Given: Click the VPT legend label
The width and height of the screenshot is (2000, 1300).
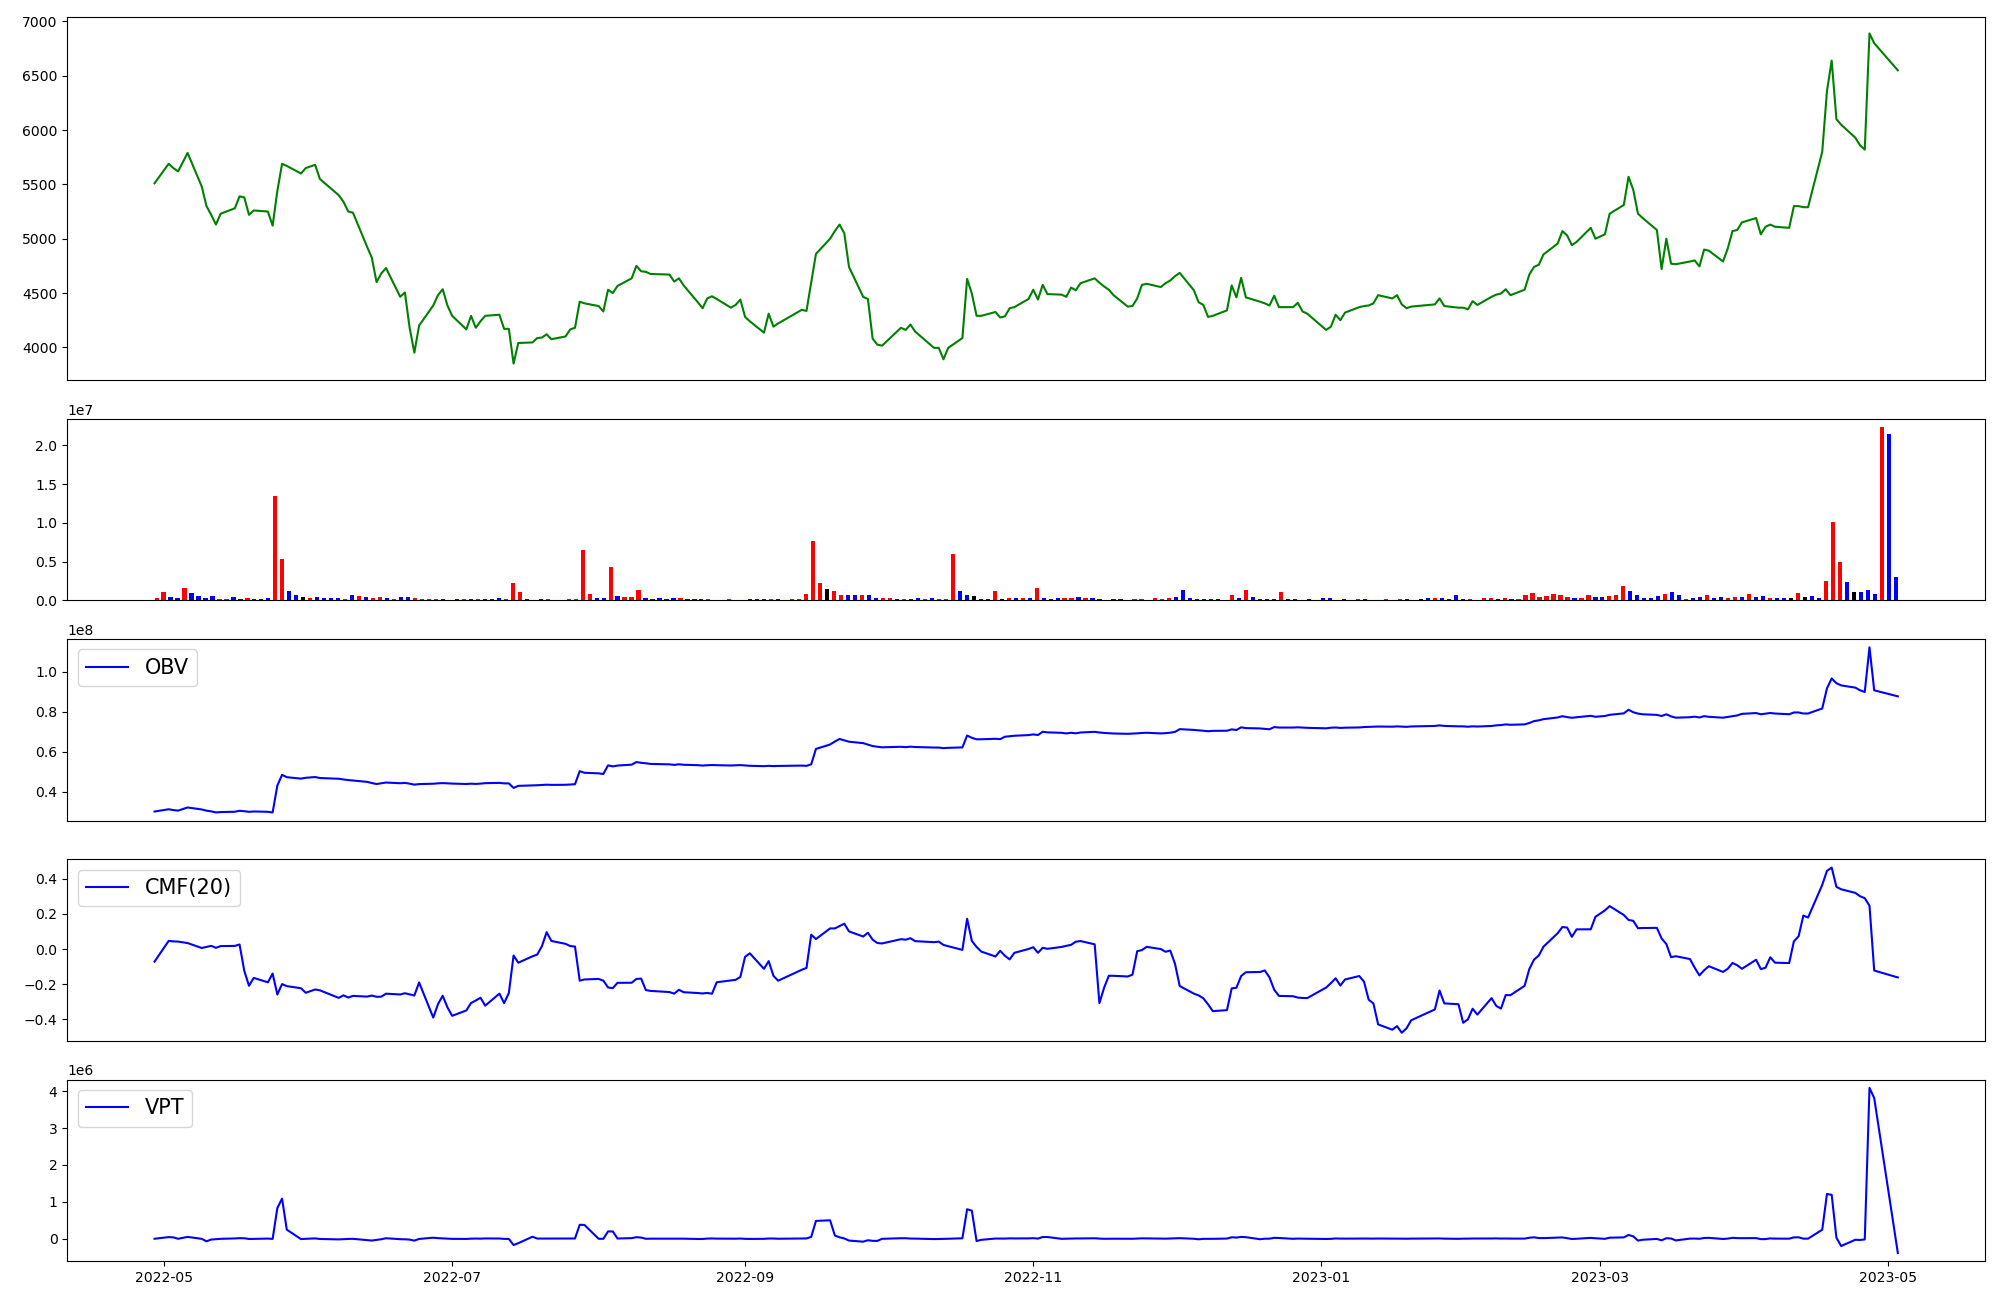Looking at the screenshot, I should [x=164, y=1107].
